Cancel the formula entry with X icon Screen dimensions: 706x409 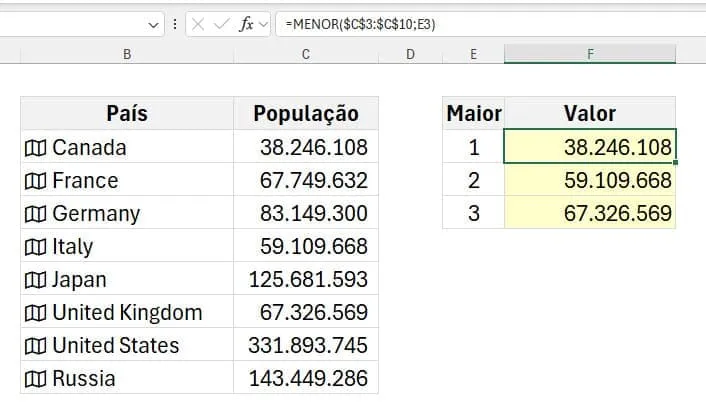(198, 24)
